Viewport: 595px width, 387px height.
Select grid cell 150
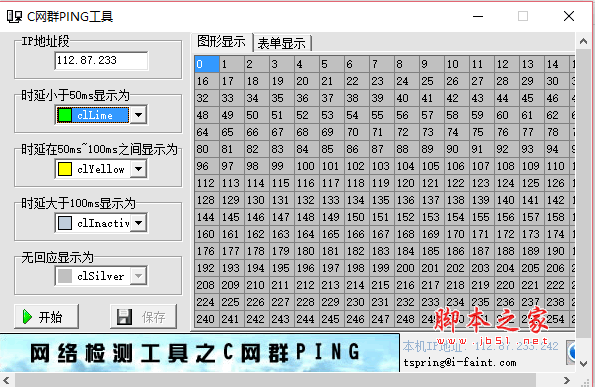click(x=357, y=217)
